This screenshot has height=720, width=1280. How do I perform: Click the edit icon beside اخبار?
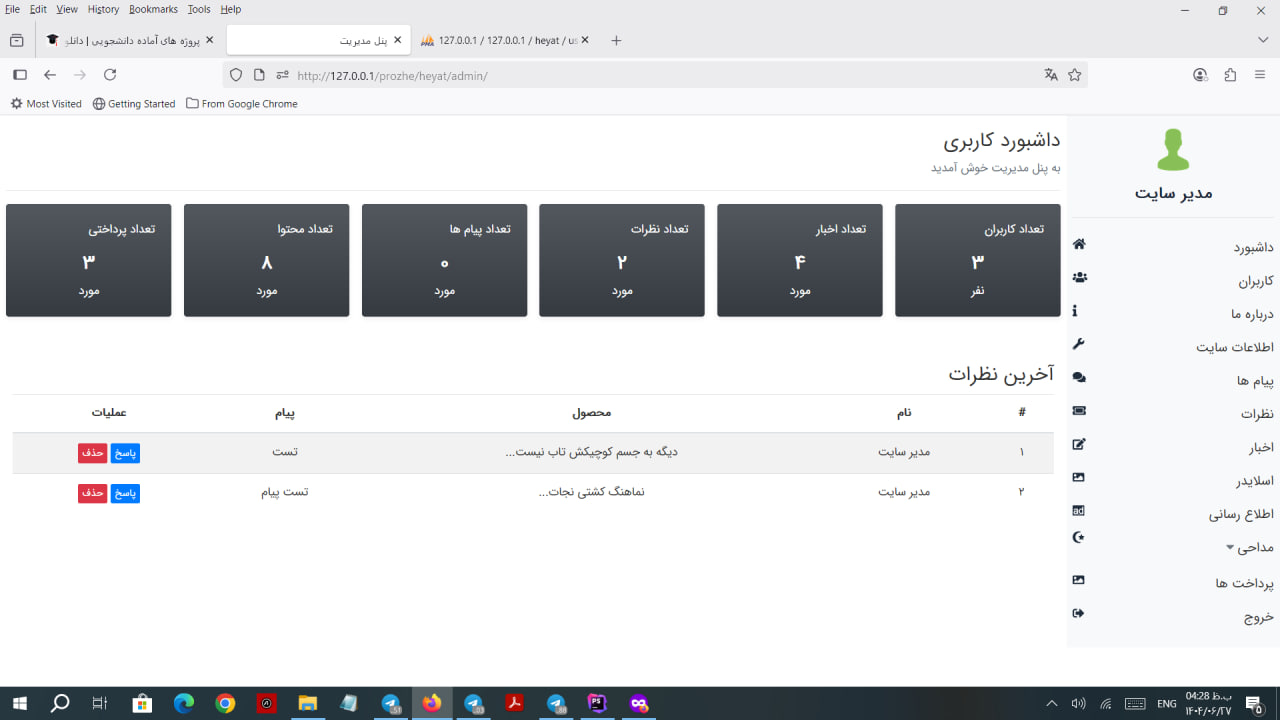(1079, 444)
